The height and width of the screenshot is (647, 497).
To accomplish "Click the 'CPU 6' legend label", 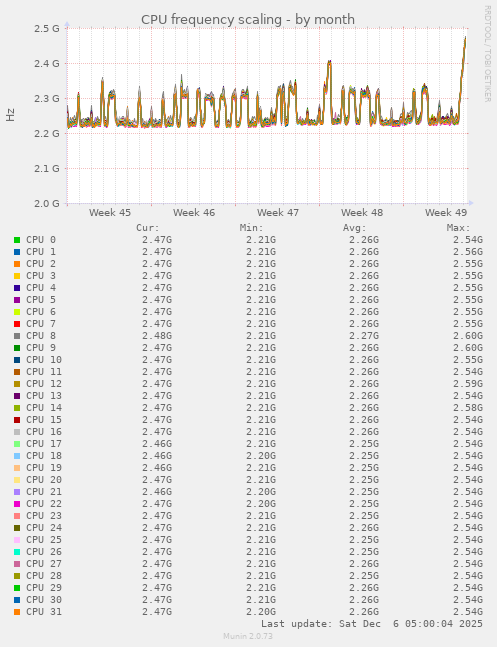I will coord(41,312).
